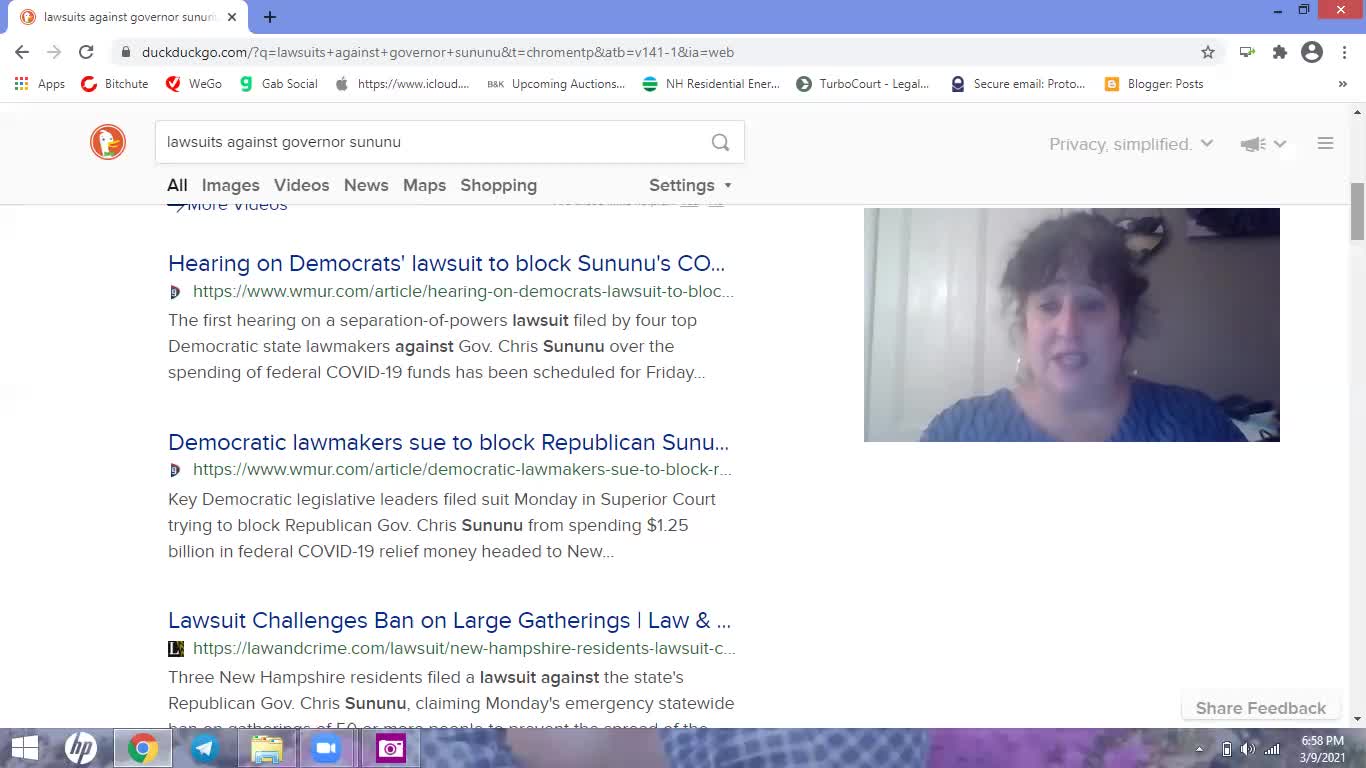Click the battery tray icon
Viewport: 1366px width, 768px height.
(1227, 749)
